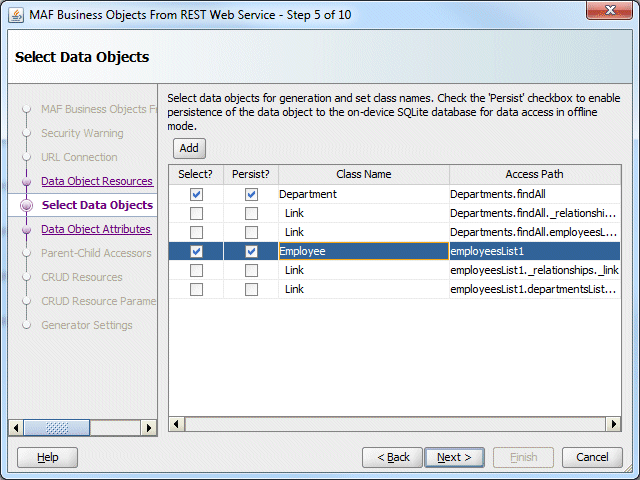
Task: Open the Help for this wizard
Action: tap(47, 457)
